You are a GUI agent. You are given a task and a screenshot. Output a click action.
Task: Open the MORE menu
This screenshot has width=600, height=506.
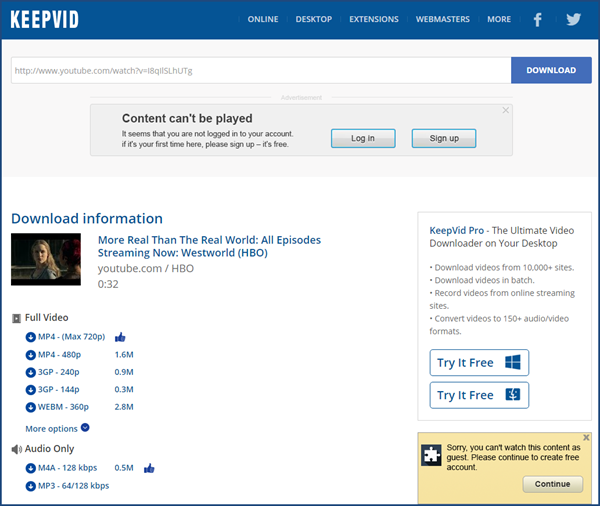point(499,19)
